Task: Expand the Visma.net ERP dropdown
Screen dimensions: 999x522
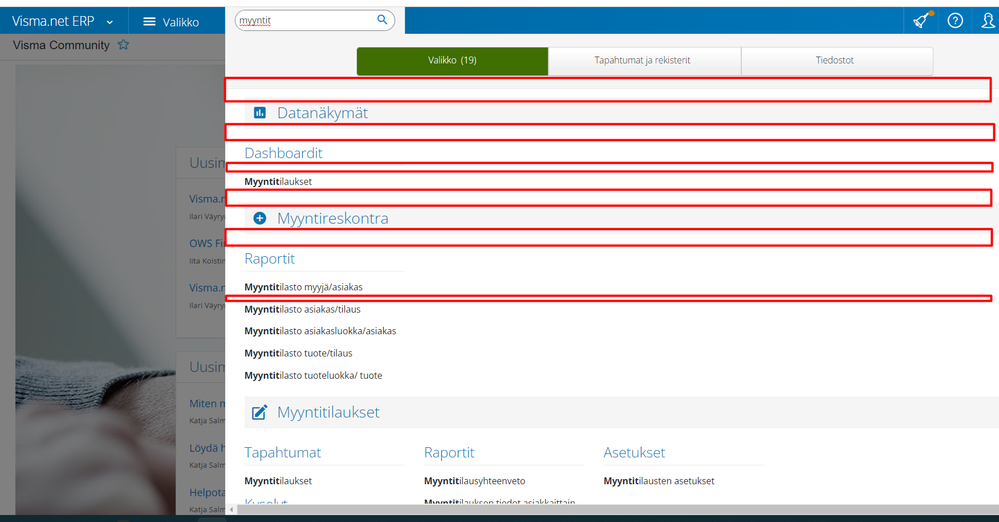Action: 110,22
